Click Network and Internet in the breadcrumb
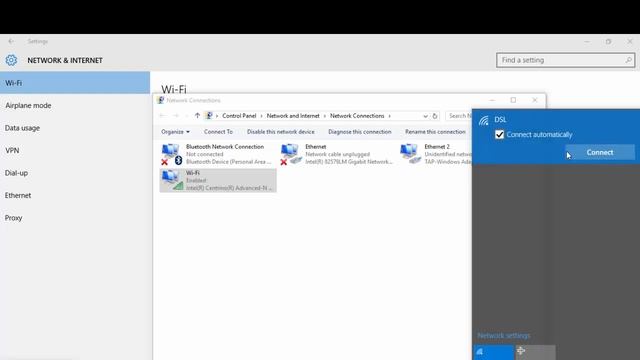The image size is (640, 360). pyautogui.click(x=293, y=116)
